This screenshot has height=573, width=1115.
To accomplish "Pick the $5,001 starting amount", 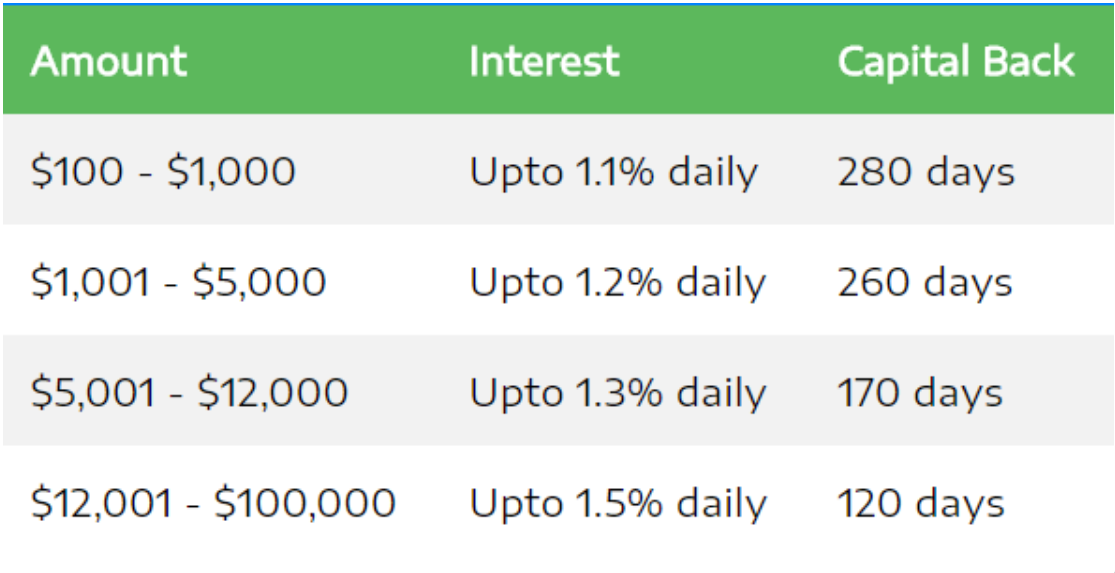I will click(x=93, y=392).
